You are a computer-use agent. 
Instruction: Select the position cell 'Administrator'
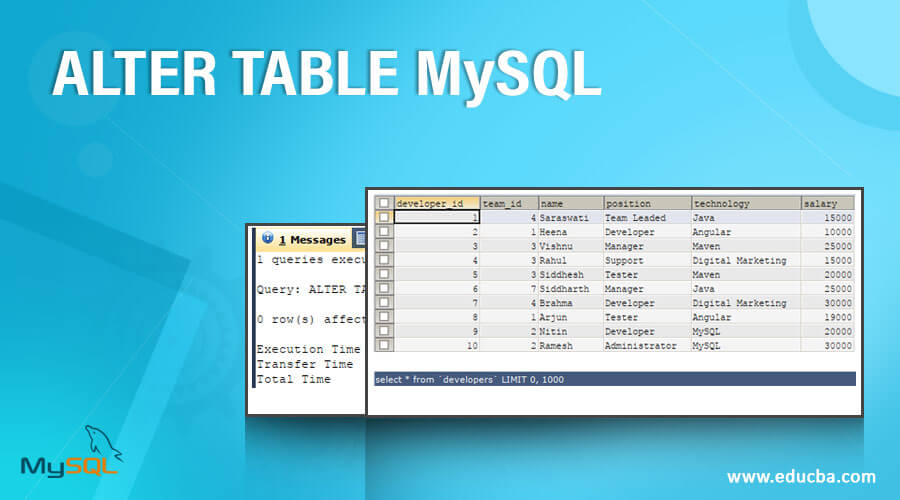(x=647, y=345)
